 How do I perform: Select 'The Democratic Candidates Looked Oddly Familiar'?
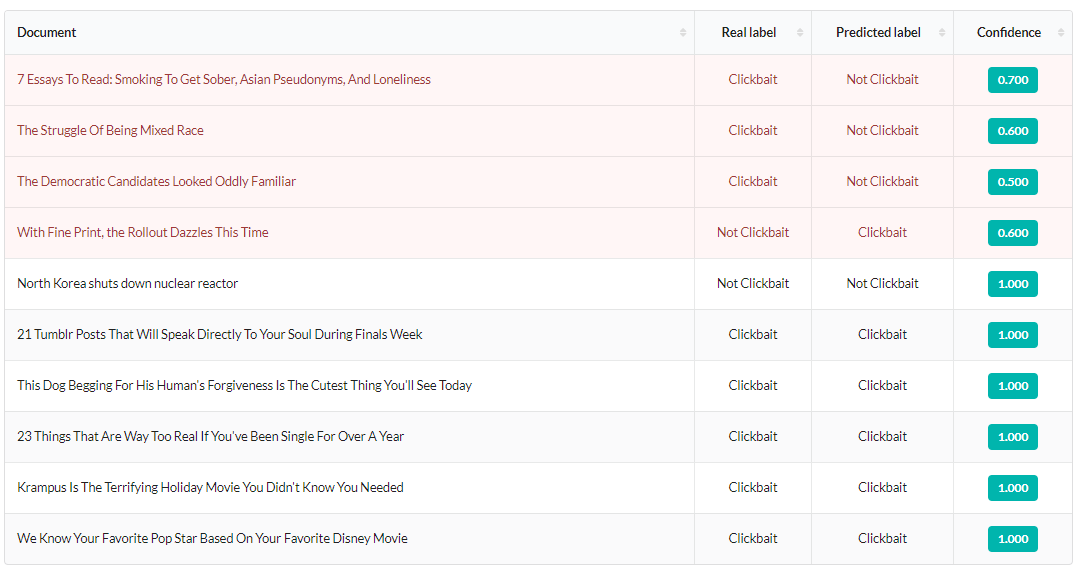point(156,181)
